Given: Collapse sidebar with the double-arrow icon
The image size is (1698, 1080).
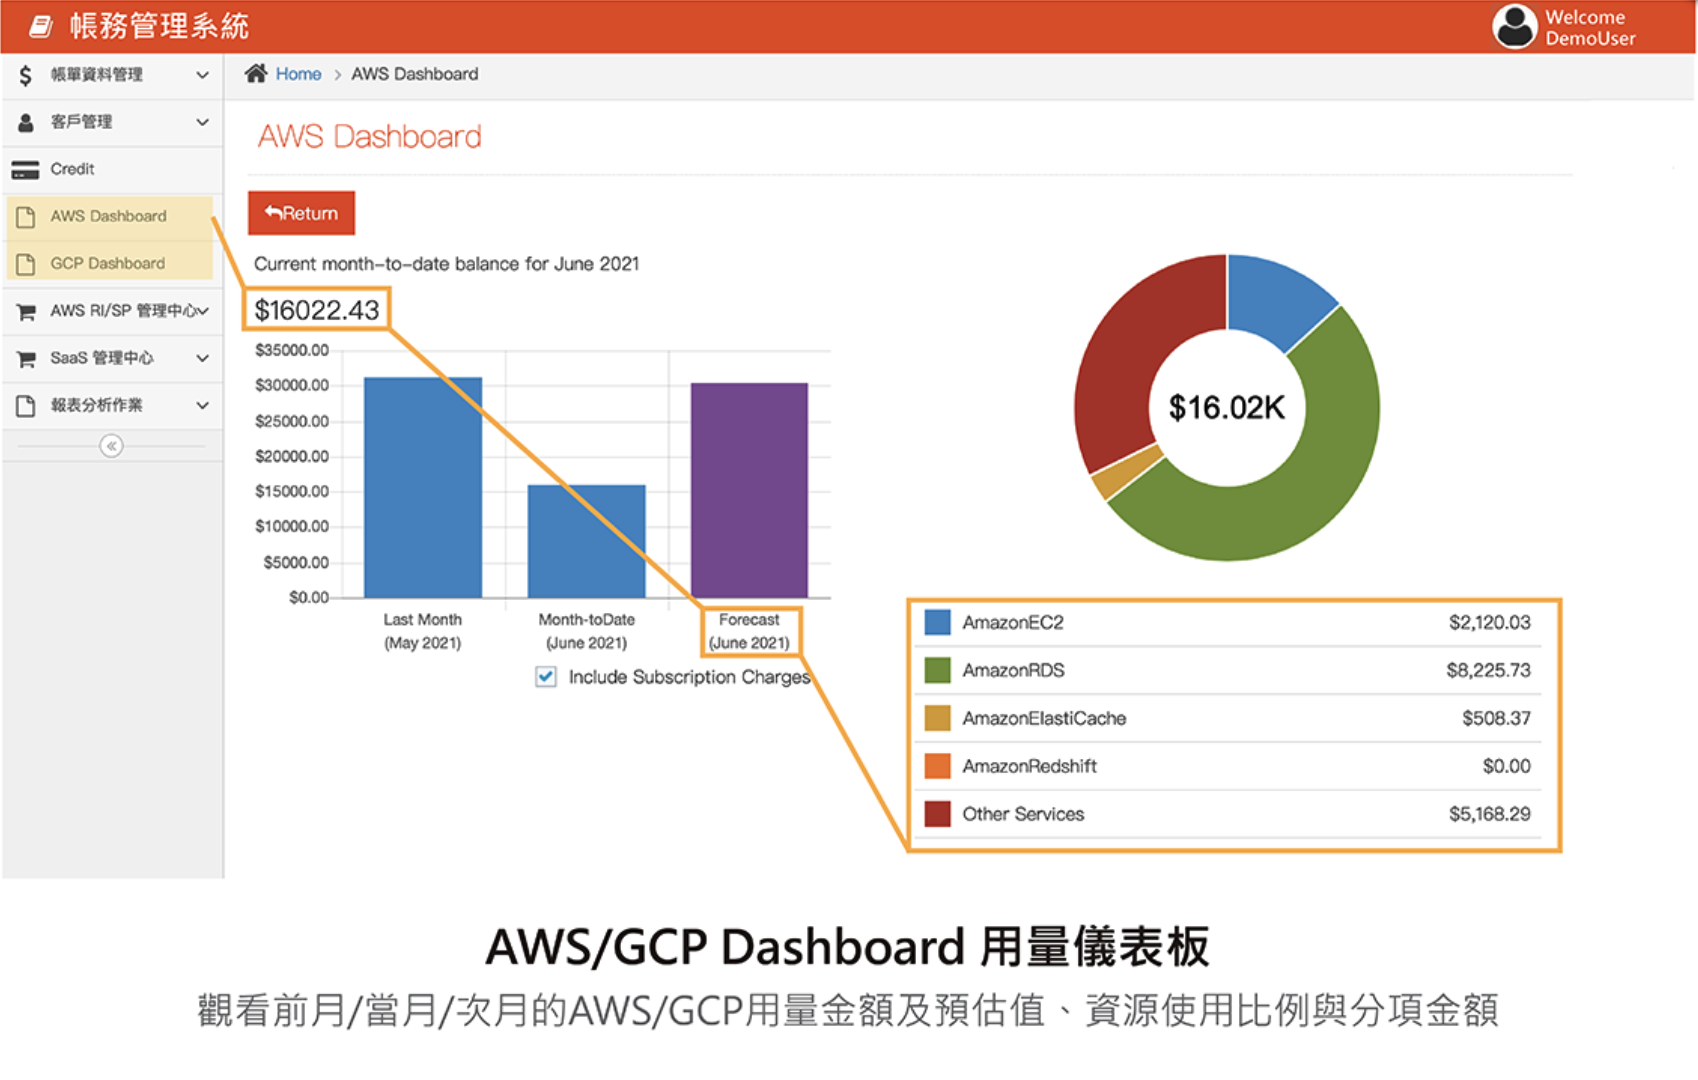Looking at the screenshot, I should [x=111, y=445].
